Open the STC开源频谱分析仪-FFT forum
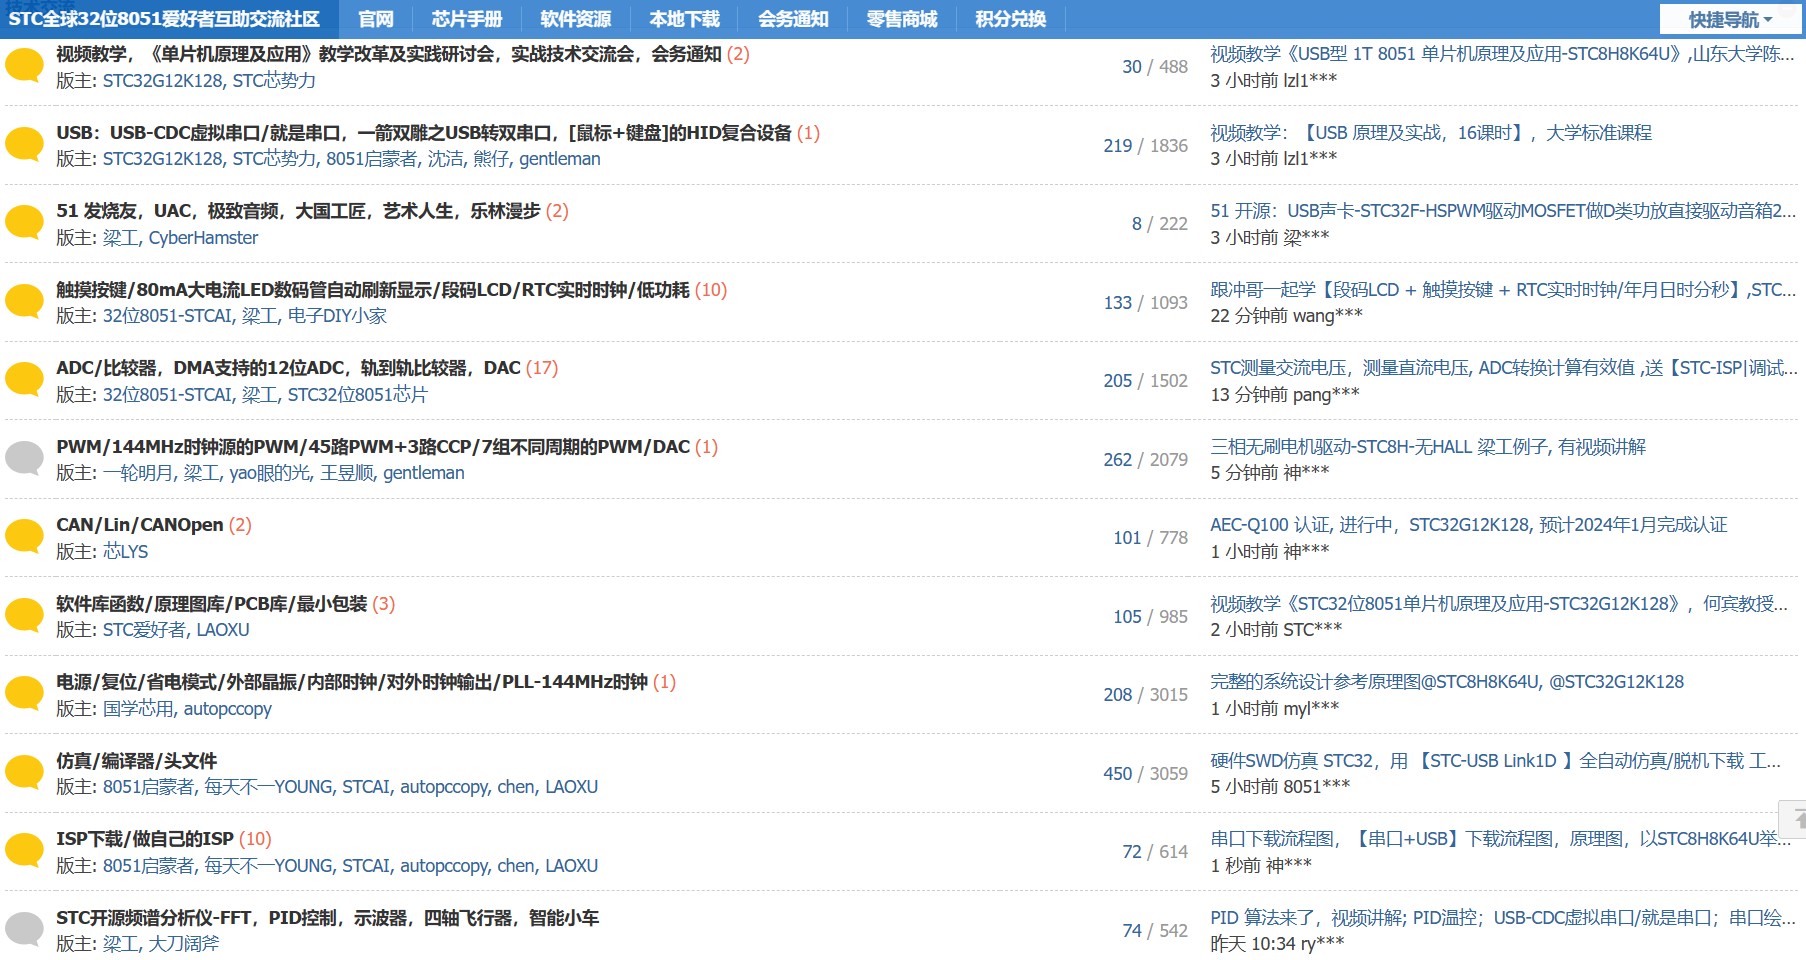1806x960 pixels. [328, 918]
